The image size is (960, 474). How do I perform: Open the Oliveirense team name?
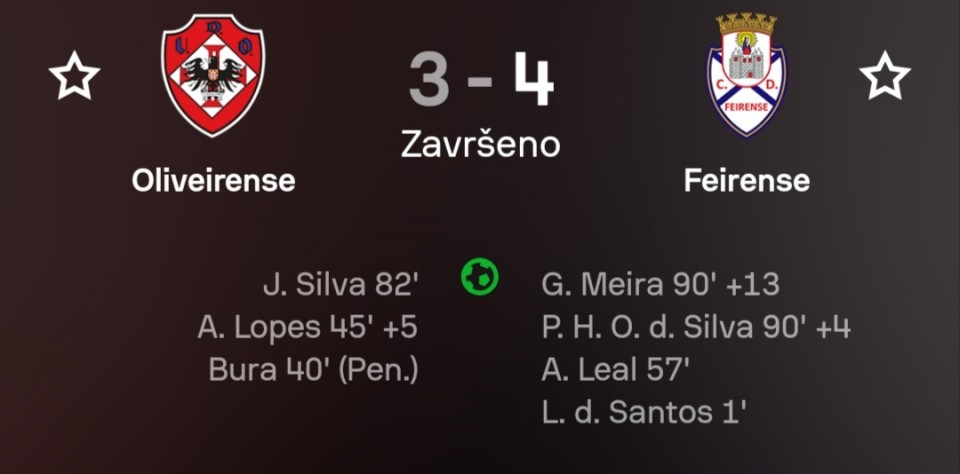pos(213,181)
